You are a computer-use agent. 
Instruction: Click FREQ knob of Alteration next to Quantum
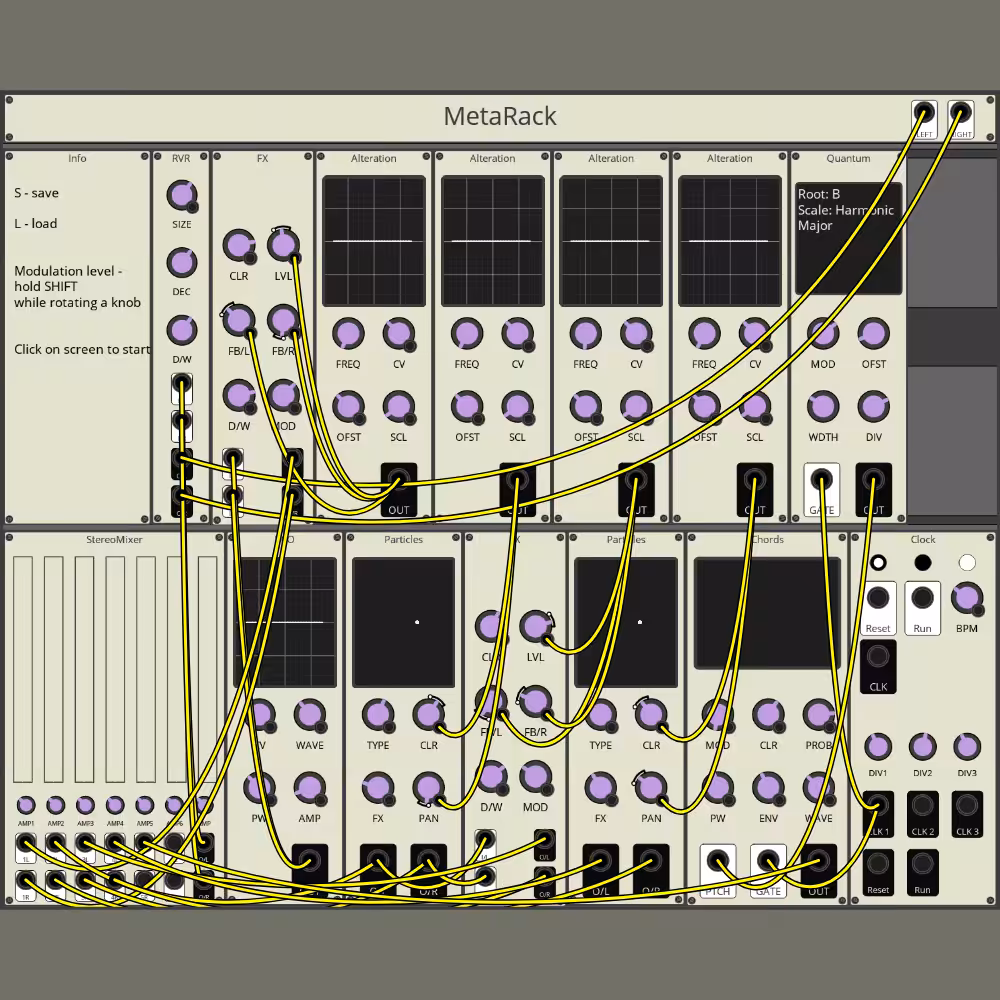(x=704, y=334)
